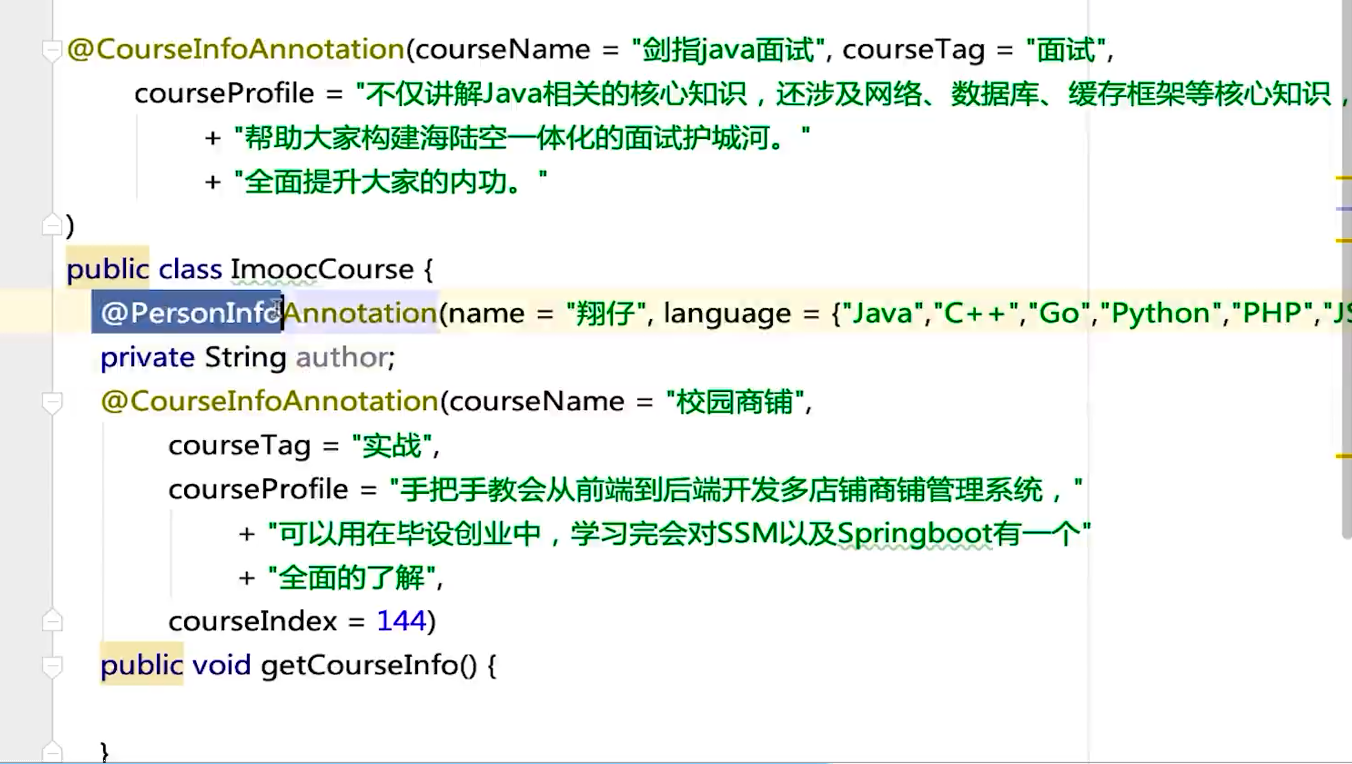Click the ImoocCourse class name
The image size is (1352, 764).
(x=322, y=268)
